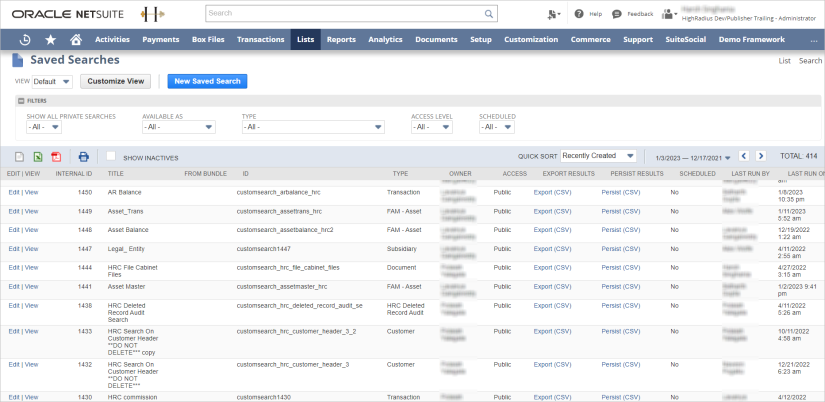Click View for HRC File Cabinet Files row

coord(32,268)
